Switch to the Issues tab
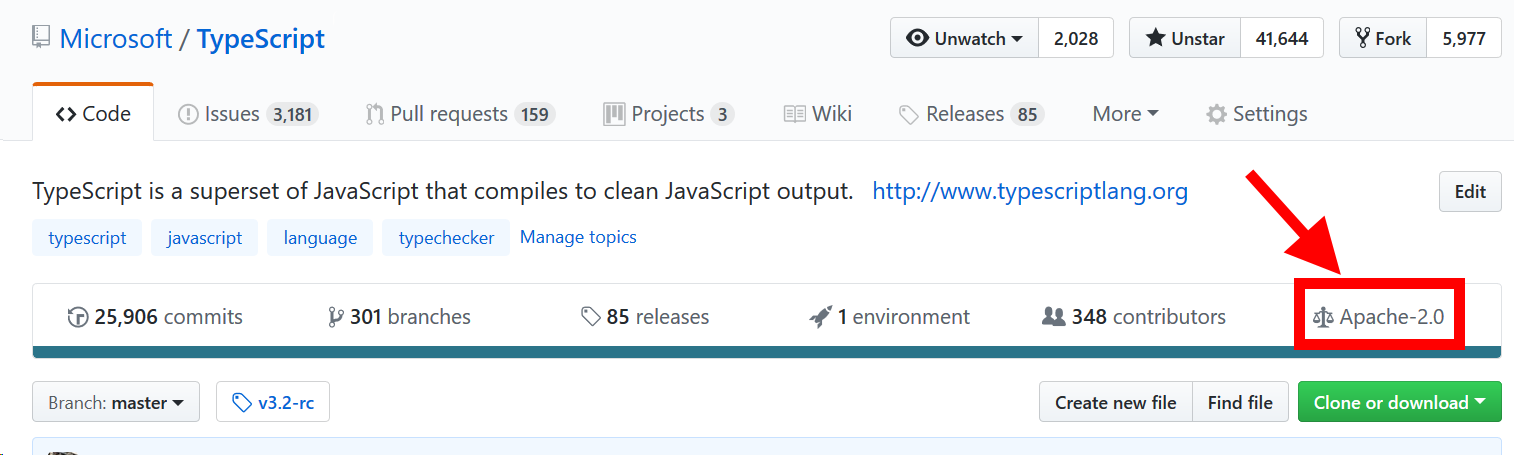The width and height of the screenshot is (1514, 455). 247,114
